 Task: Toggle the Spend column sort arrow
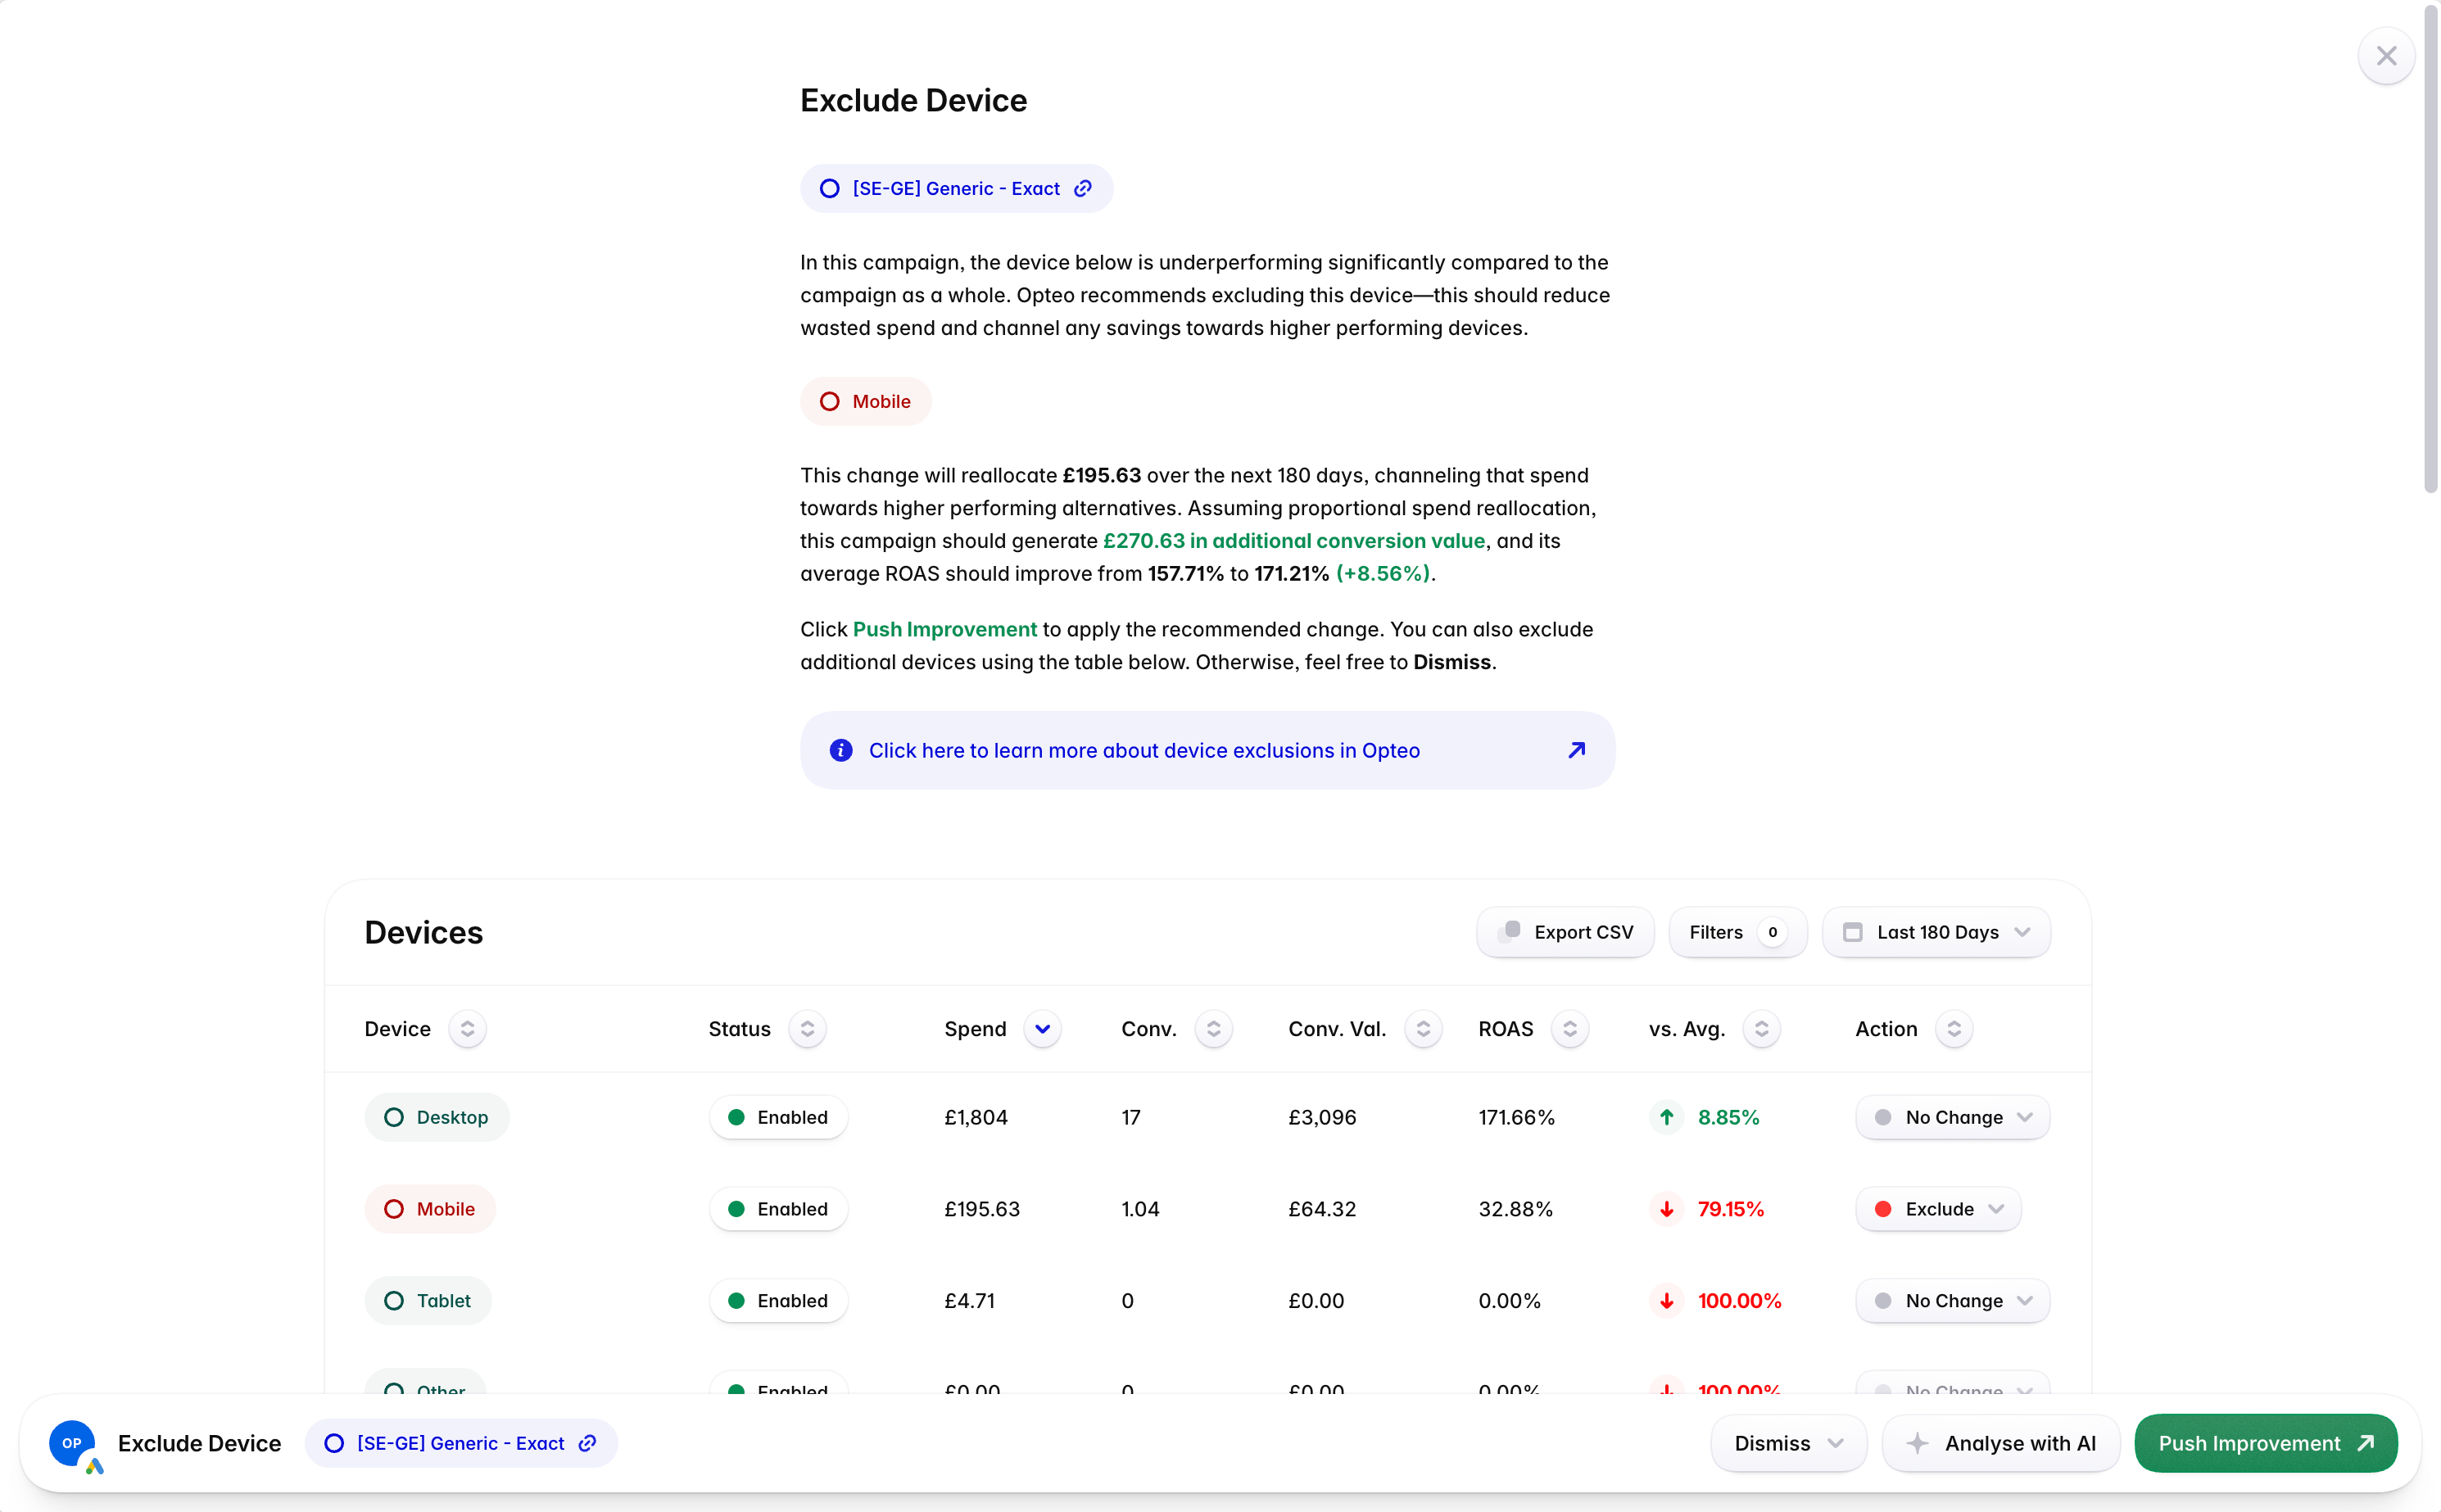pos(1042,1029)
